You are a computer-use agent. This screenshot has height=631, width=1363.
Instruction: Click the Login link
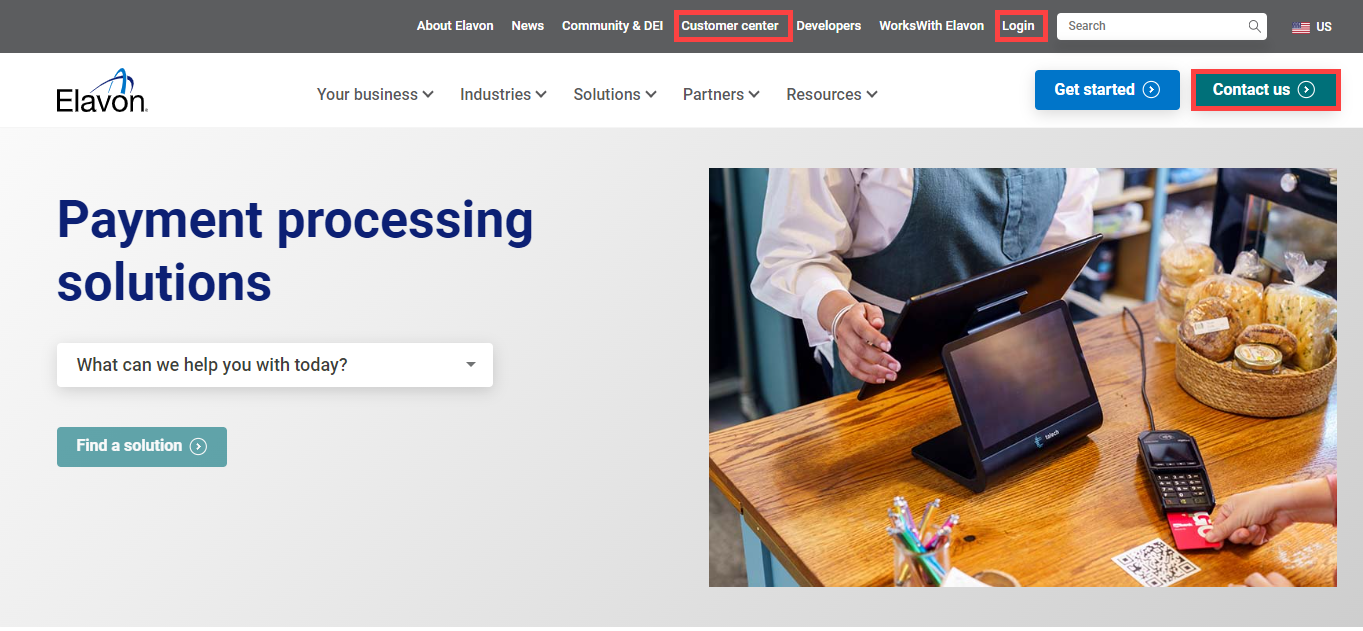[1018, 26]
